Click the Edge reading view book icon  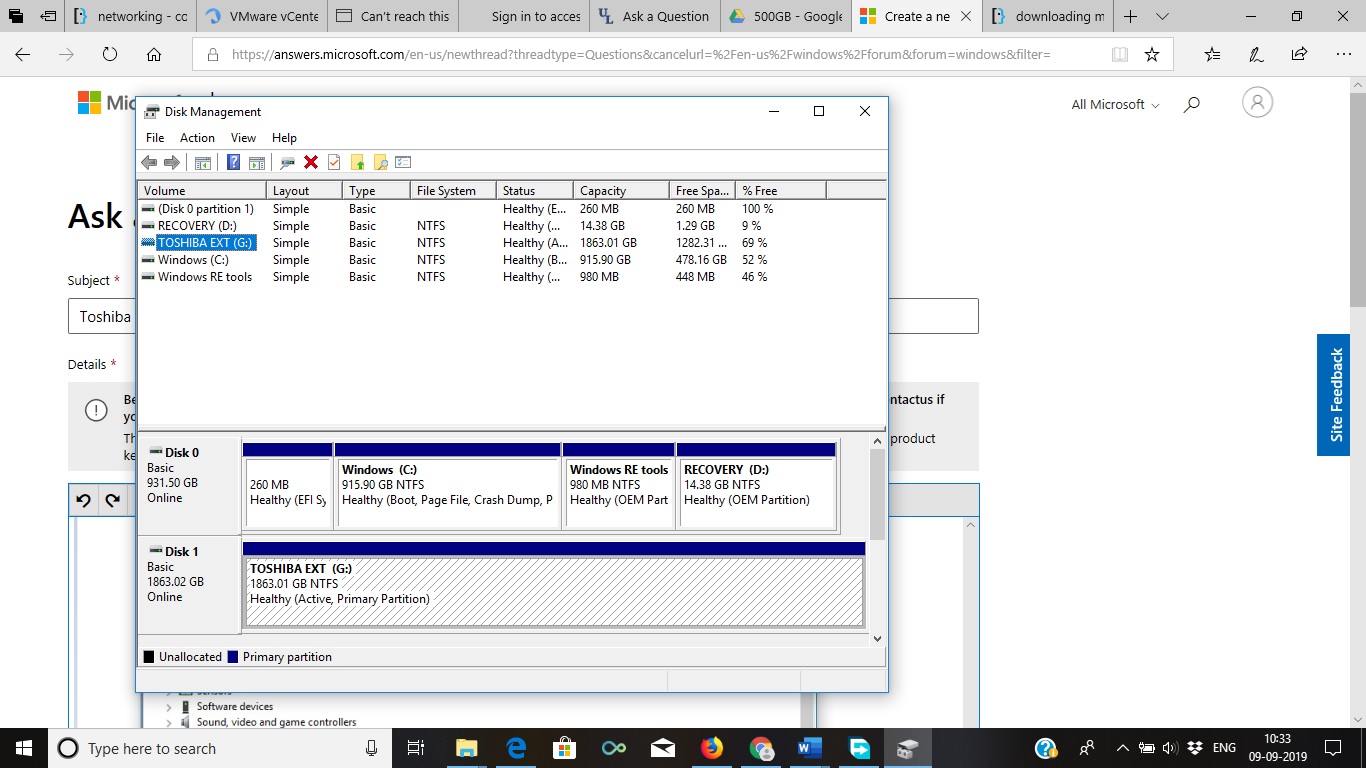point(1120,55)
